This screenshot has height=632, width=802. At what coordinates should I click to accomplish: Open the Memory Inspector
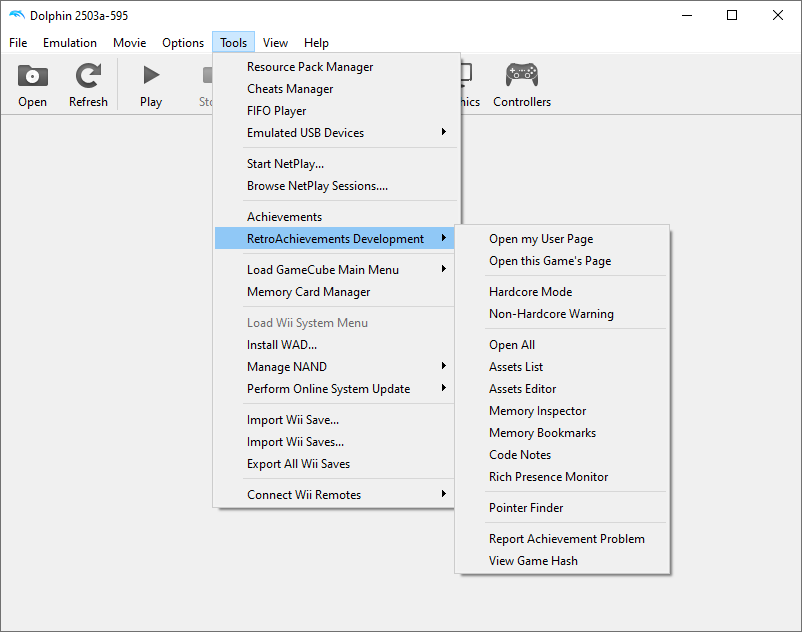tap(537, 410)
